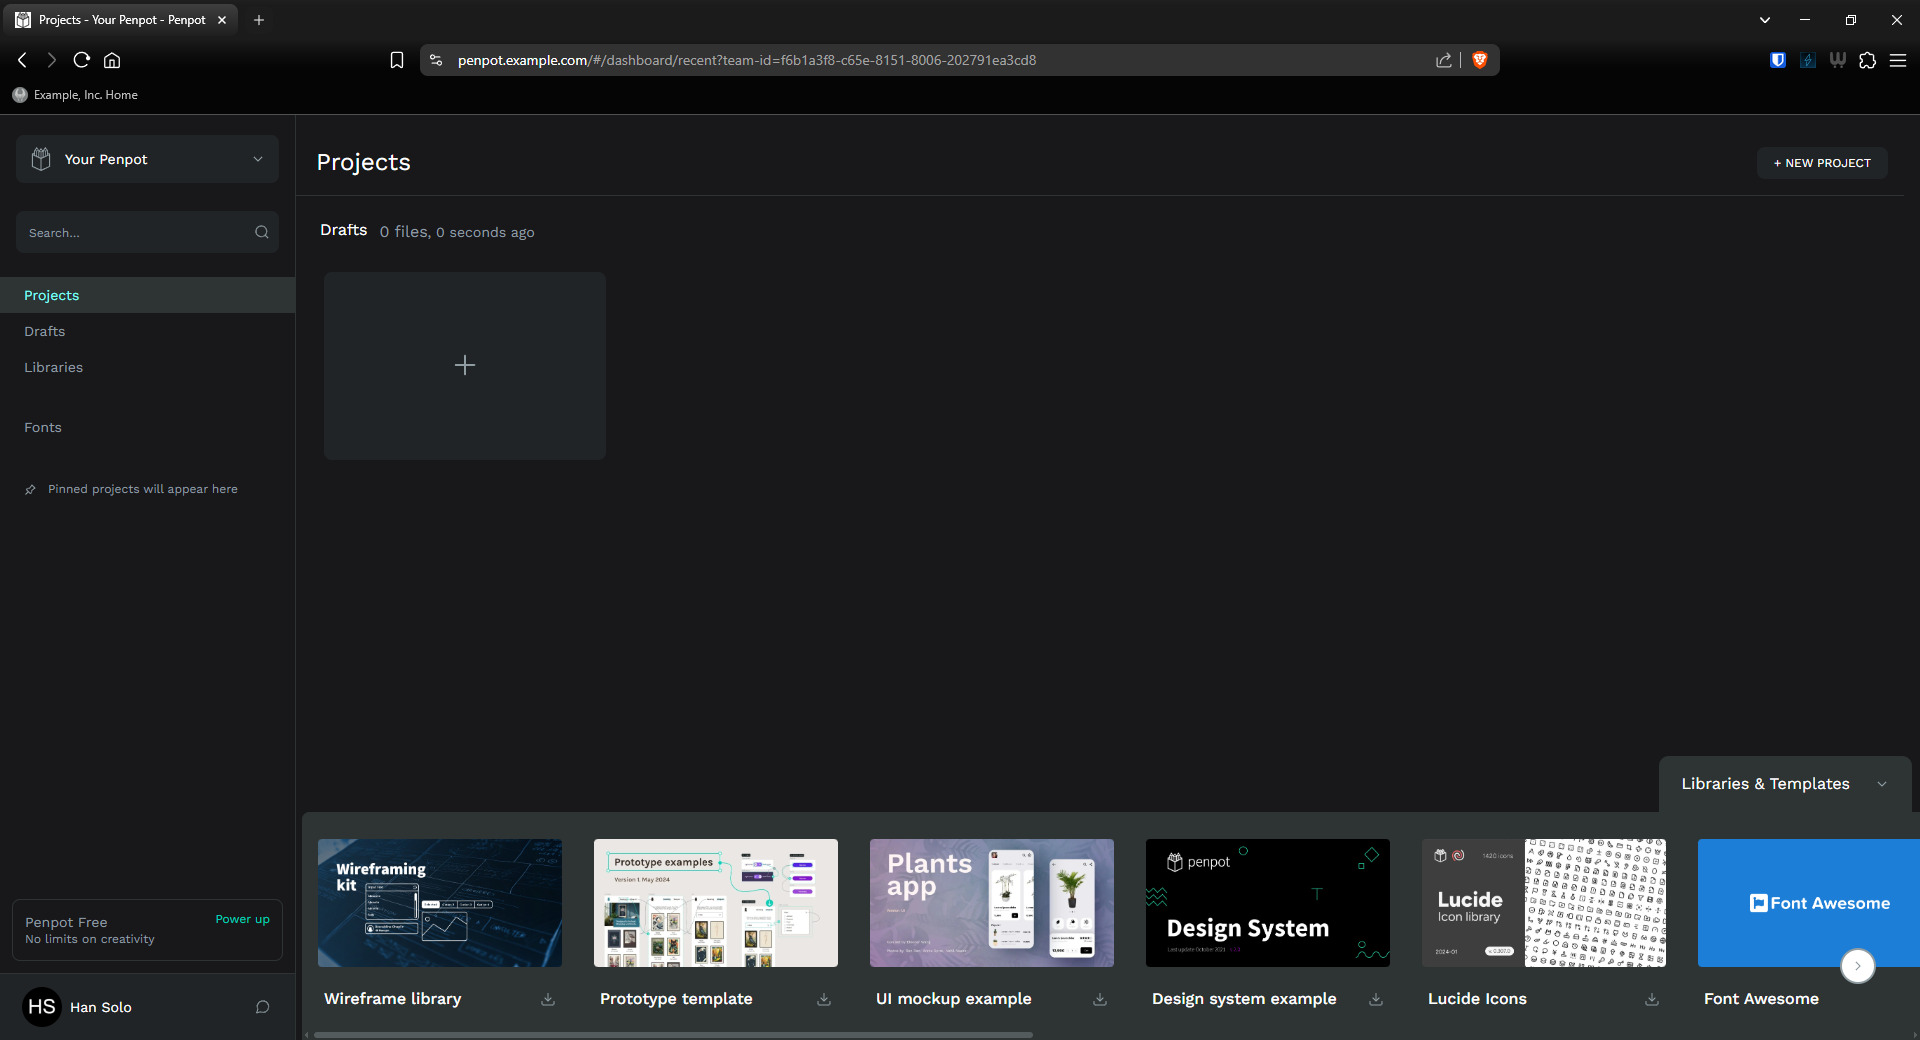Download the Wireframe library template

548,999
